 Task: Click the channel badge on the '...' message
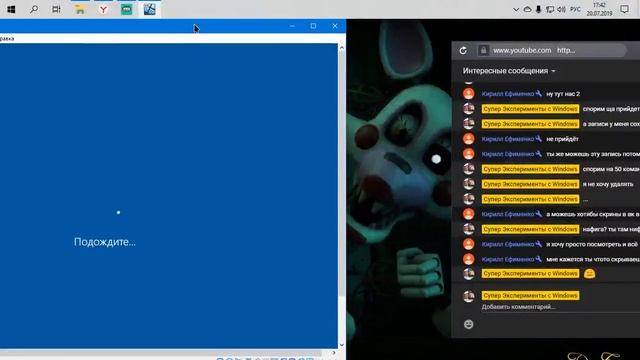click(x=530, y=199)
